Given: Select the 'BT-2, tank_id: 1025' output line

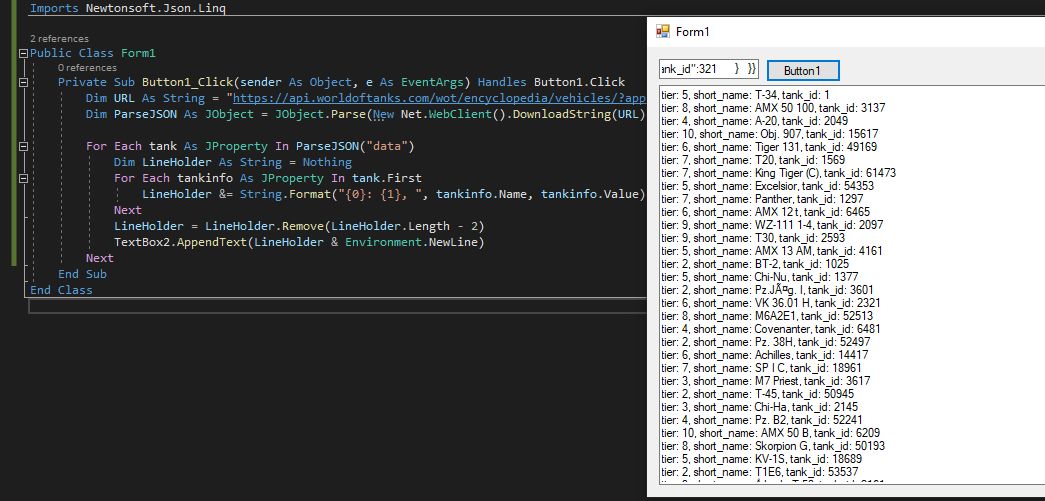Looking at the screenshot, I should 755,264.
